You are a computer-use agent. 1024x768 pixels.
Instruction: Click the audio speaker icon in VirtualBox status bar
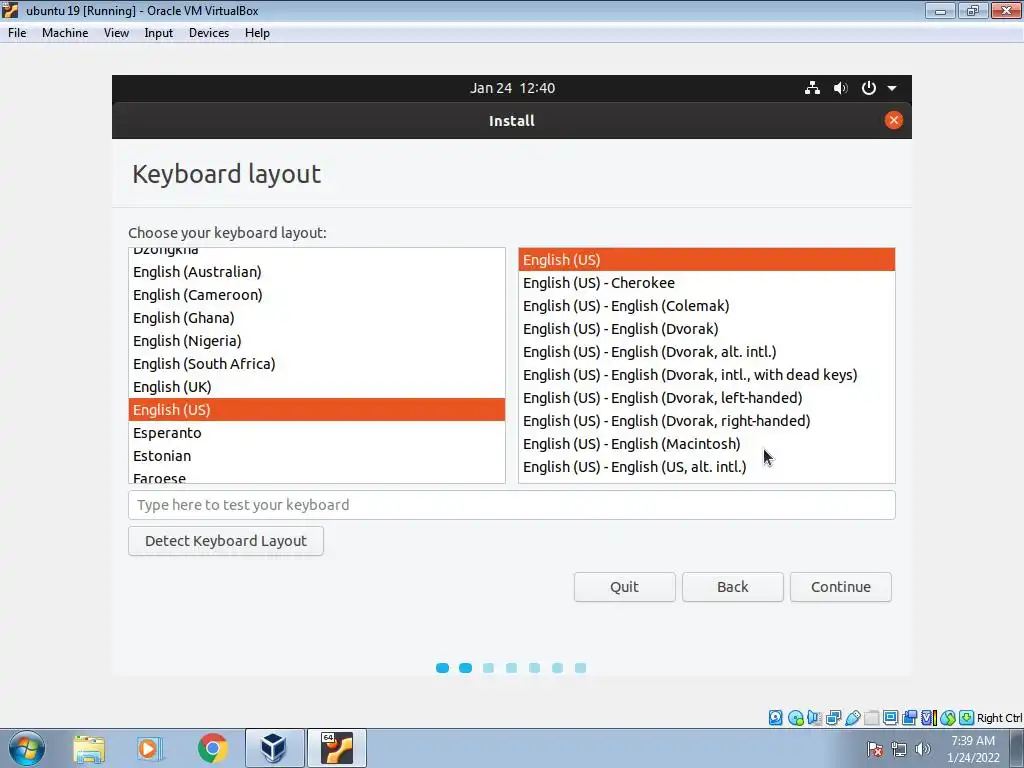coord(814,718)
